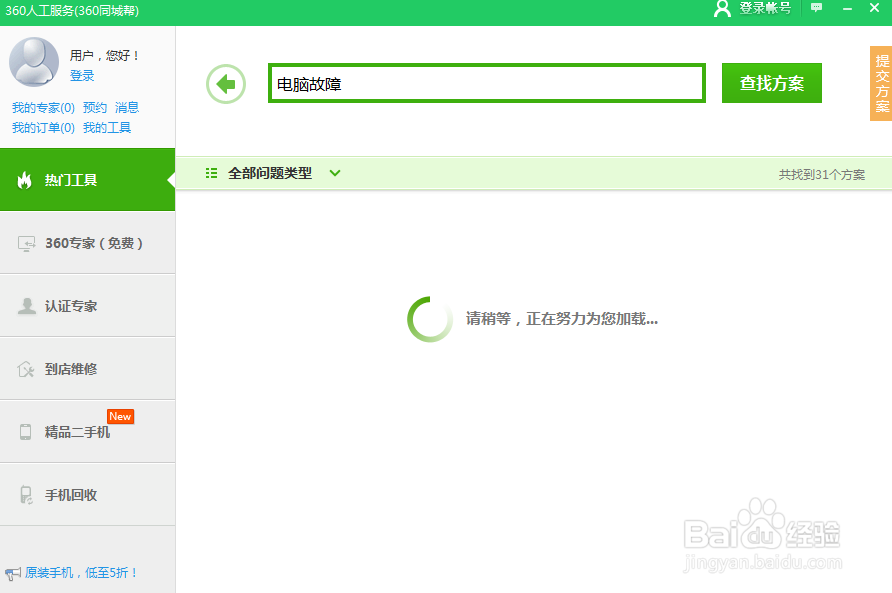The image size is (892, 593).
Task: Click the person icon beside 认证专家
Action: (x=26, y=306)
